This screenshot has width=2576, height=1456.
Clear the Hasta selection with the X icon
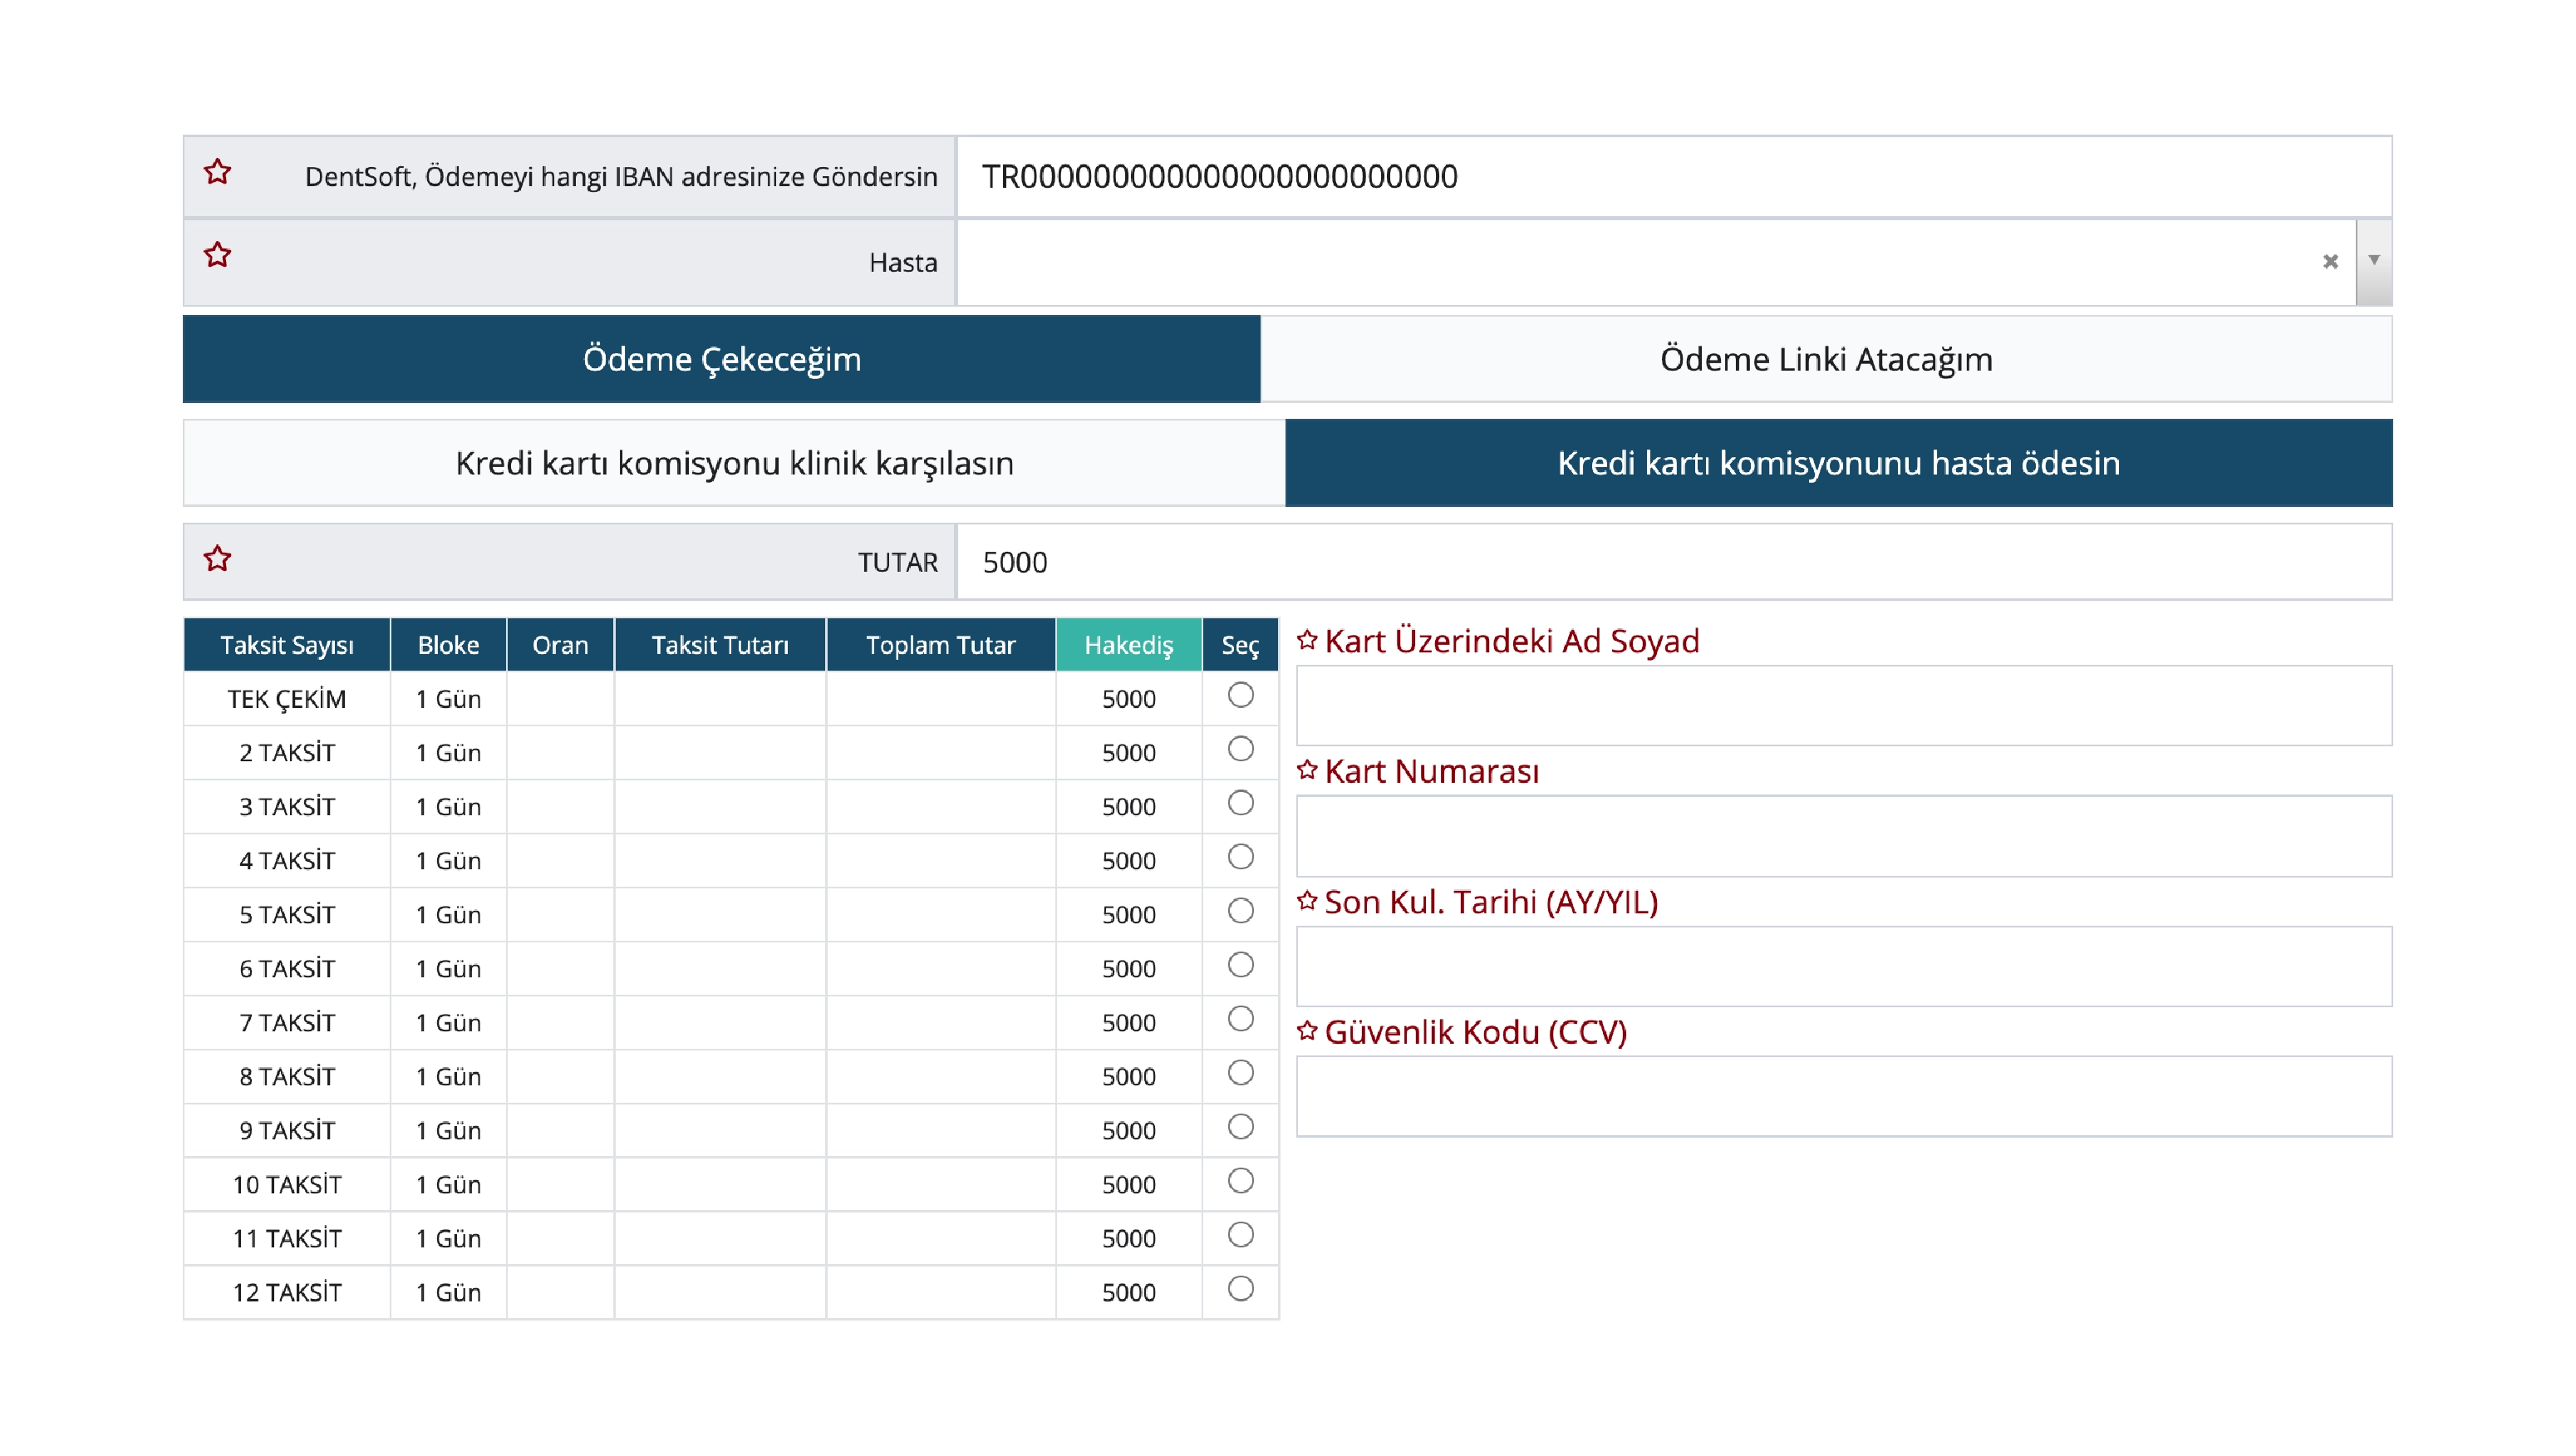[2330, 261]
